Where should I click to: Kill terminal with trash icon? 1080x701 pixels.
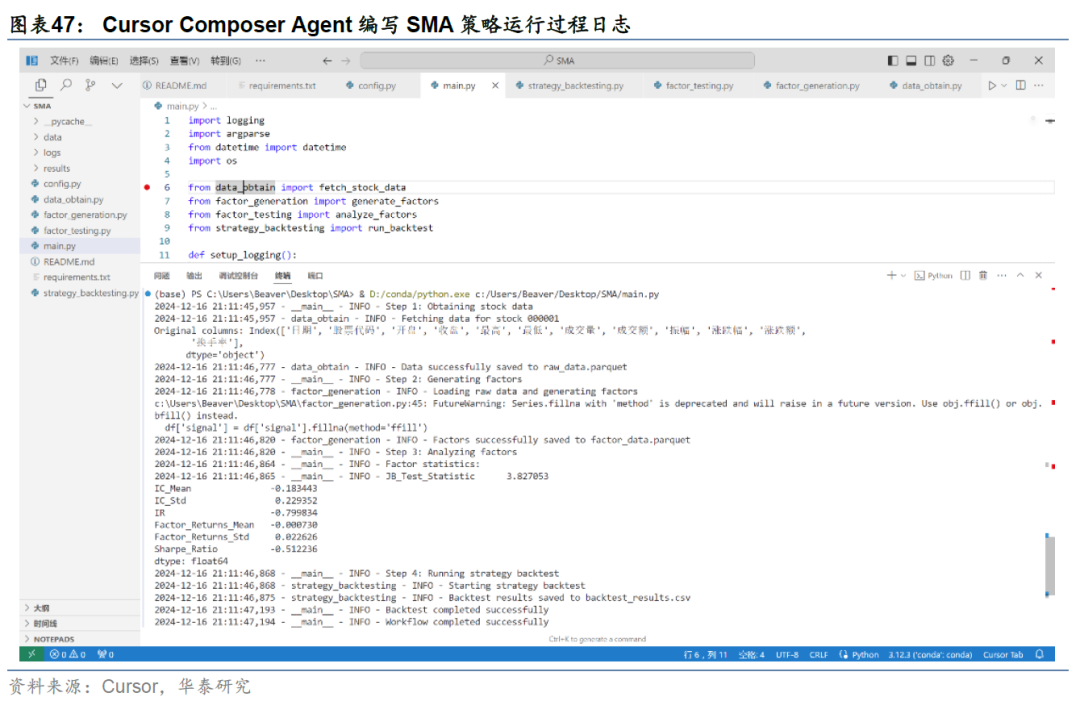pos(983,275)
